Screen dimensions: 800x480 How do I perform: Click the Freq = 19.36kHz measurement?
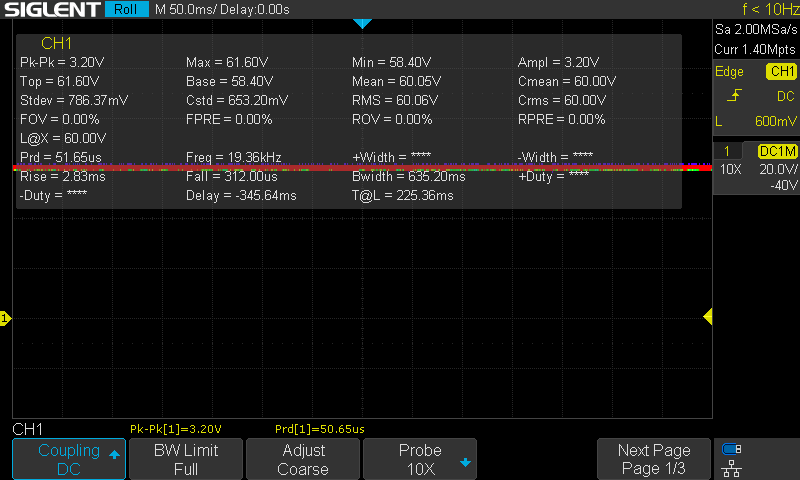point(234,157)
